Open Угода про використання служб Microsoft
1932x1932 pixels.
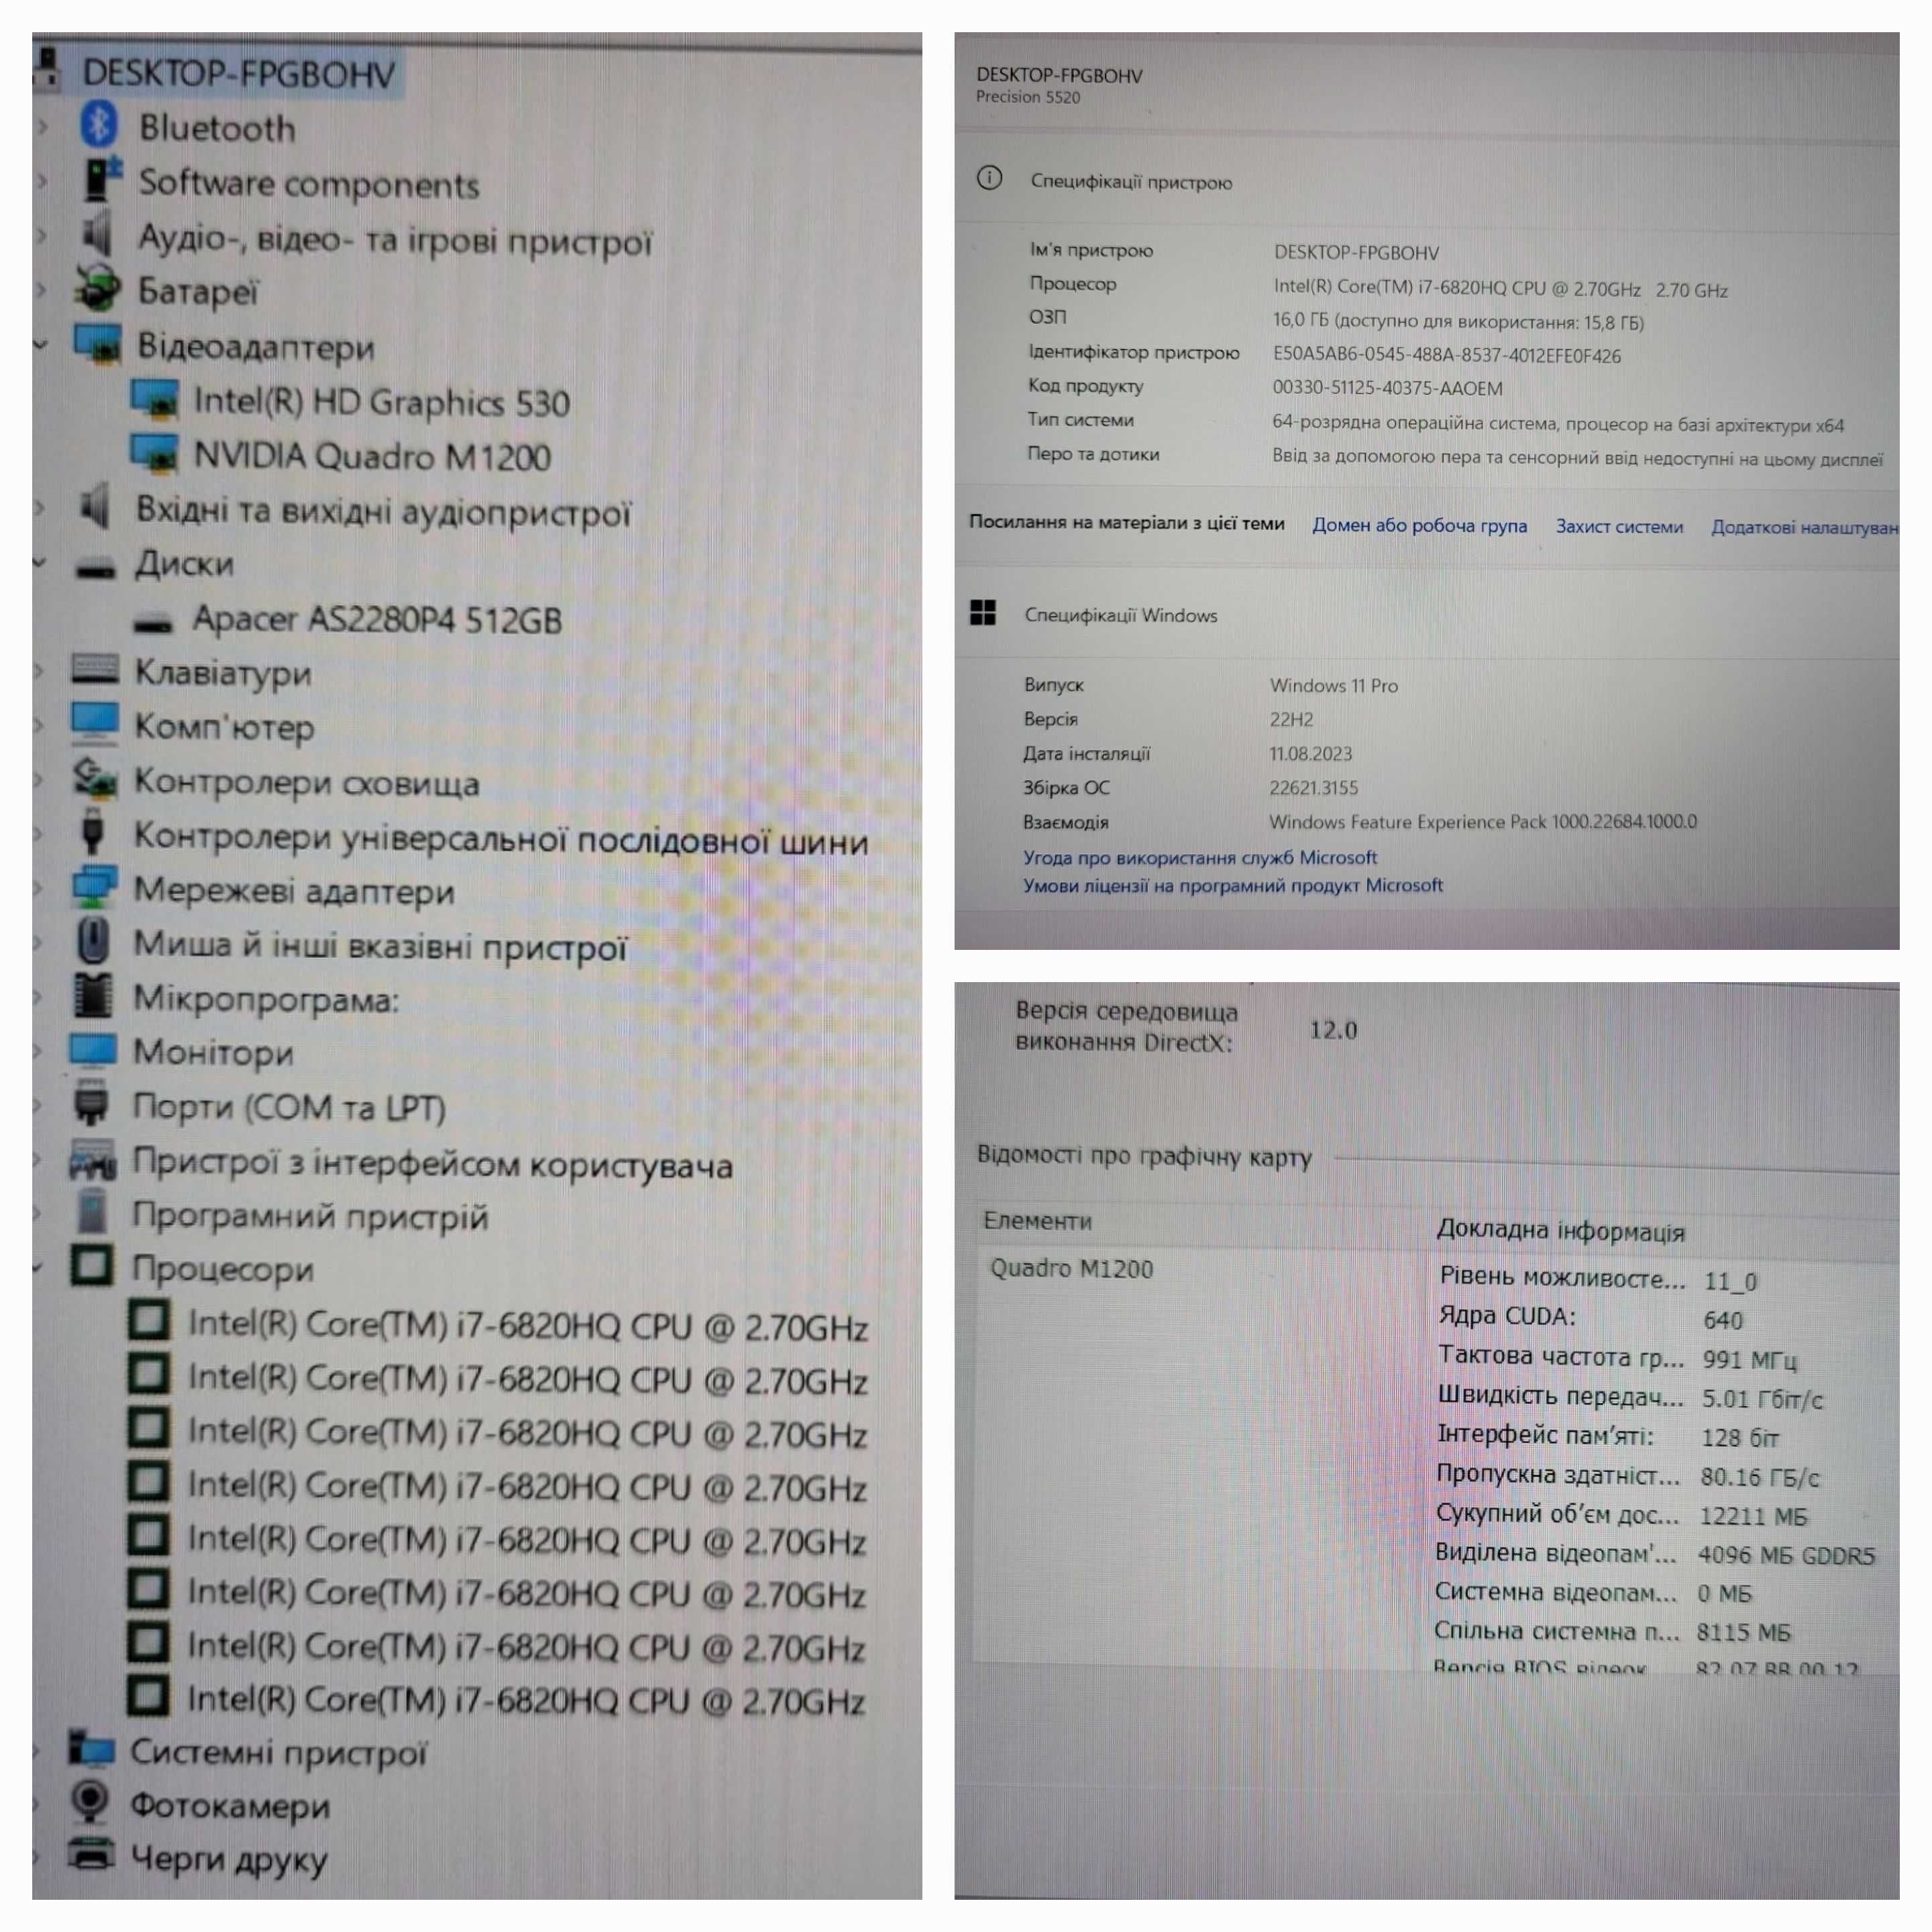click(x=1200, y=857)
